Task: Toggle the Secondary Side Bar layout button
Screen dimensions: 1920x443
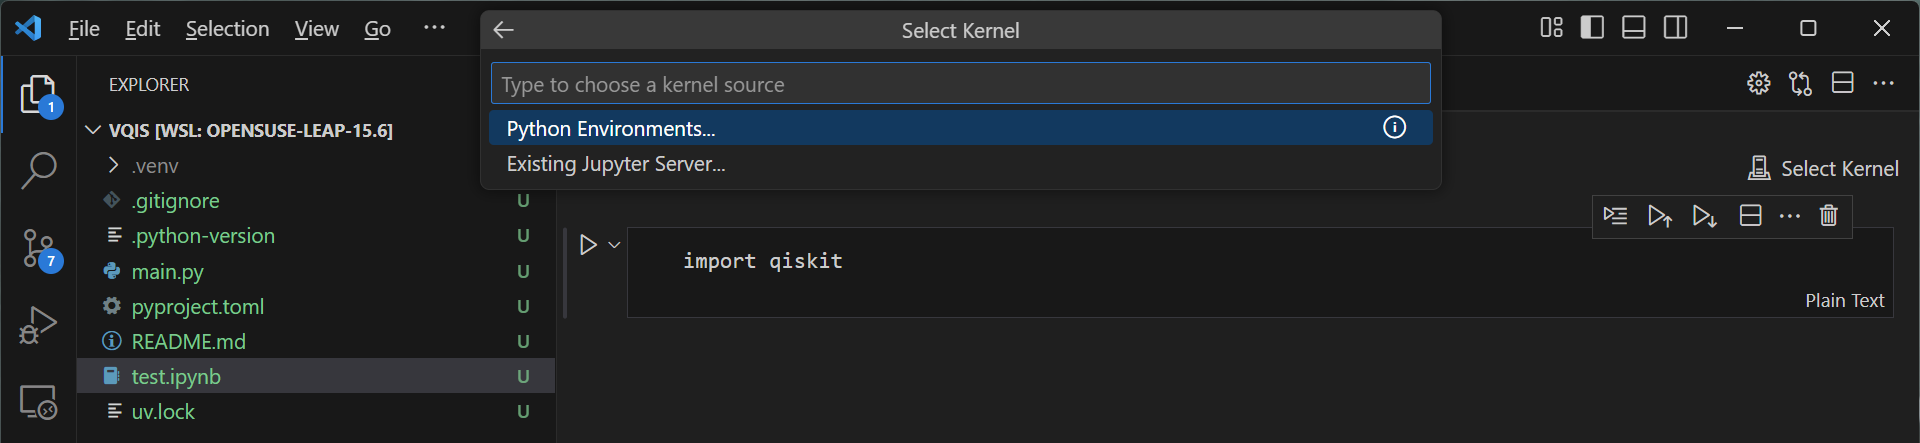Action: point(1676,28)
